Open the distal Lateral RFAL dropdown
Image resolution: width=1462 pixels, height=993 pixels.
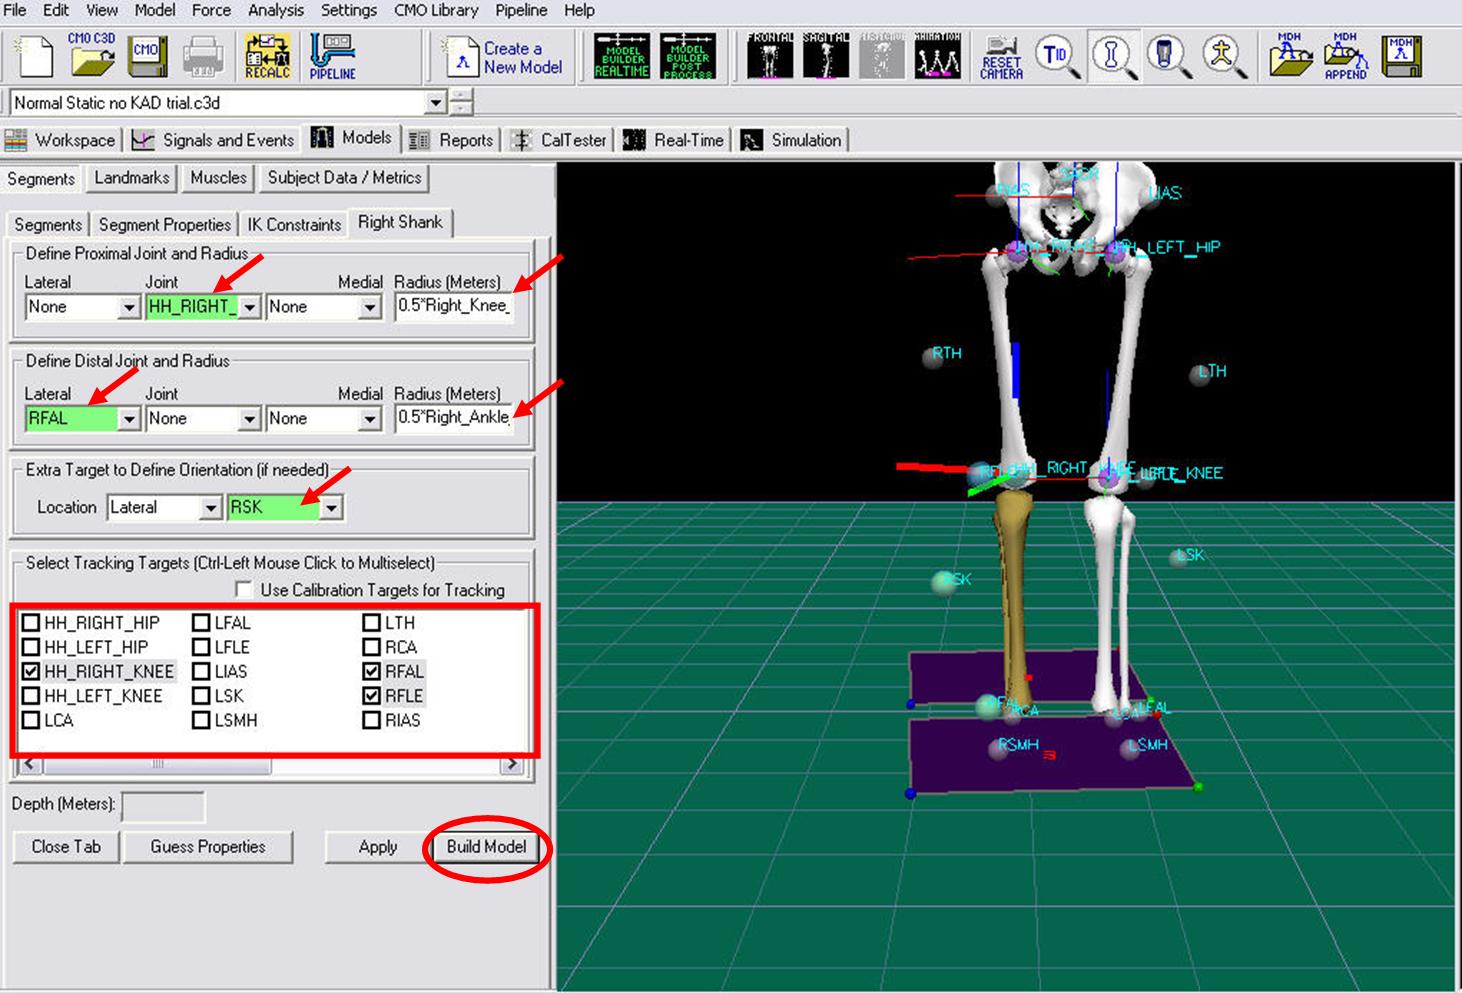(129, 419)
